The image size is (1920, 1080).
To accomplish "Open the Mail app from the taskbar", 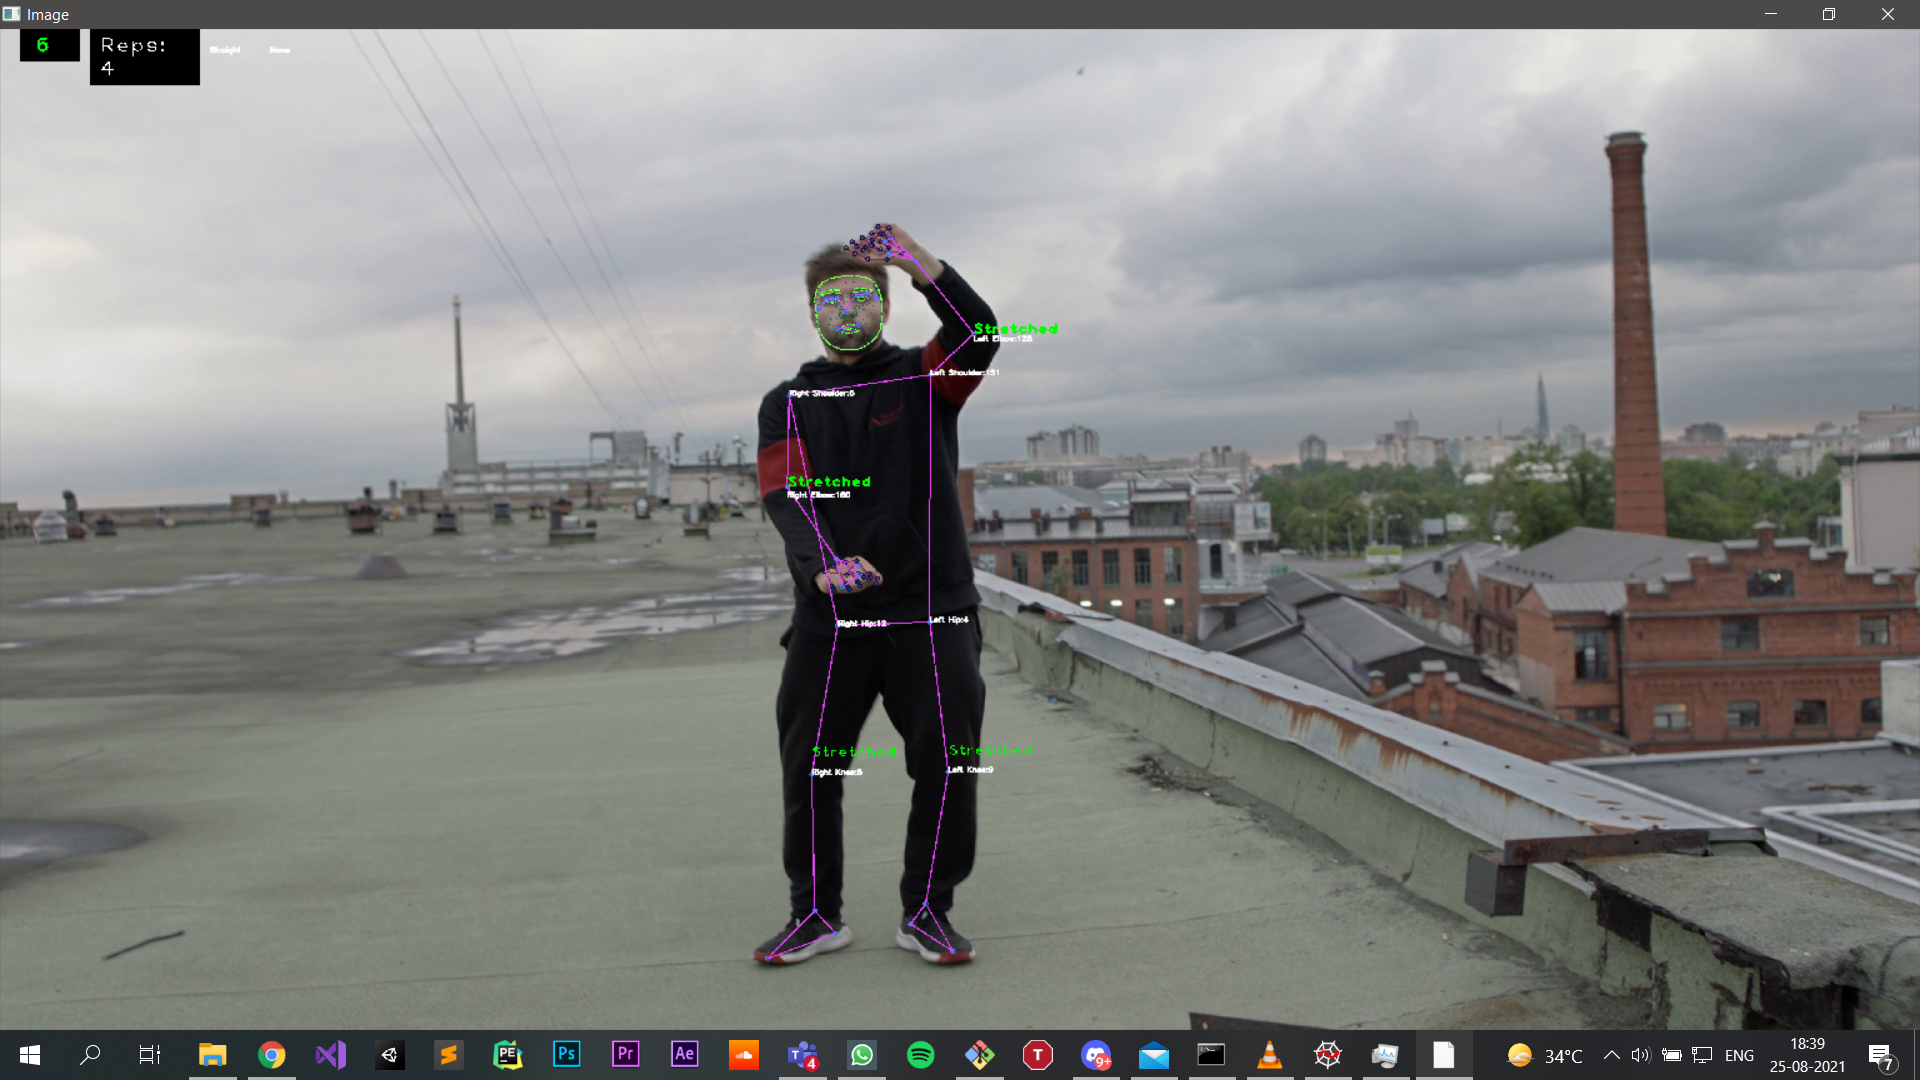I will coord(1153,1055).
